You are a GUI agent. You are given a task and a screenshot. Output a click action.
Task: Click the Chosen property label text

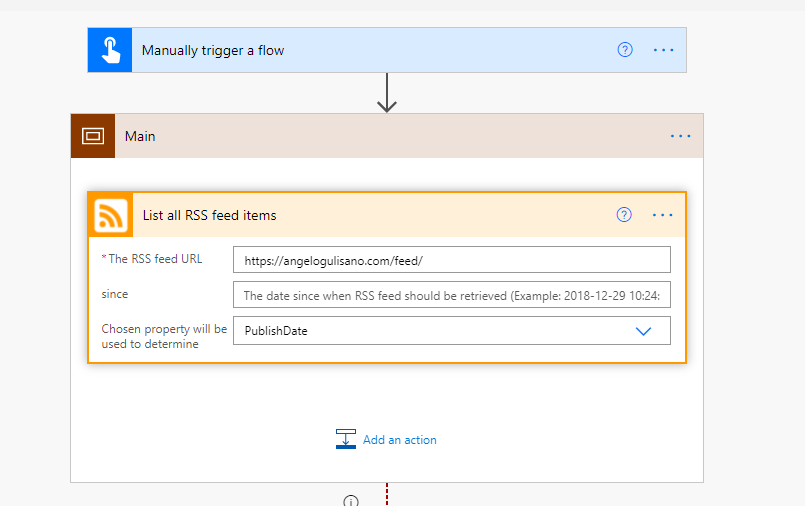[x=164, y=336]
